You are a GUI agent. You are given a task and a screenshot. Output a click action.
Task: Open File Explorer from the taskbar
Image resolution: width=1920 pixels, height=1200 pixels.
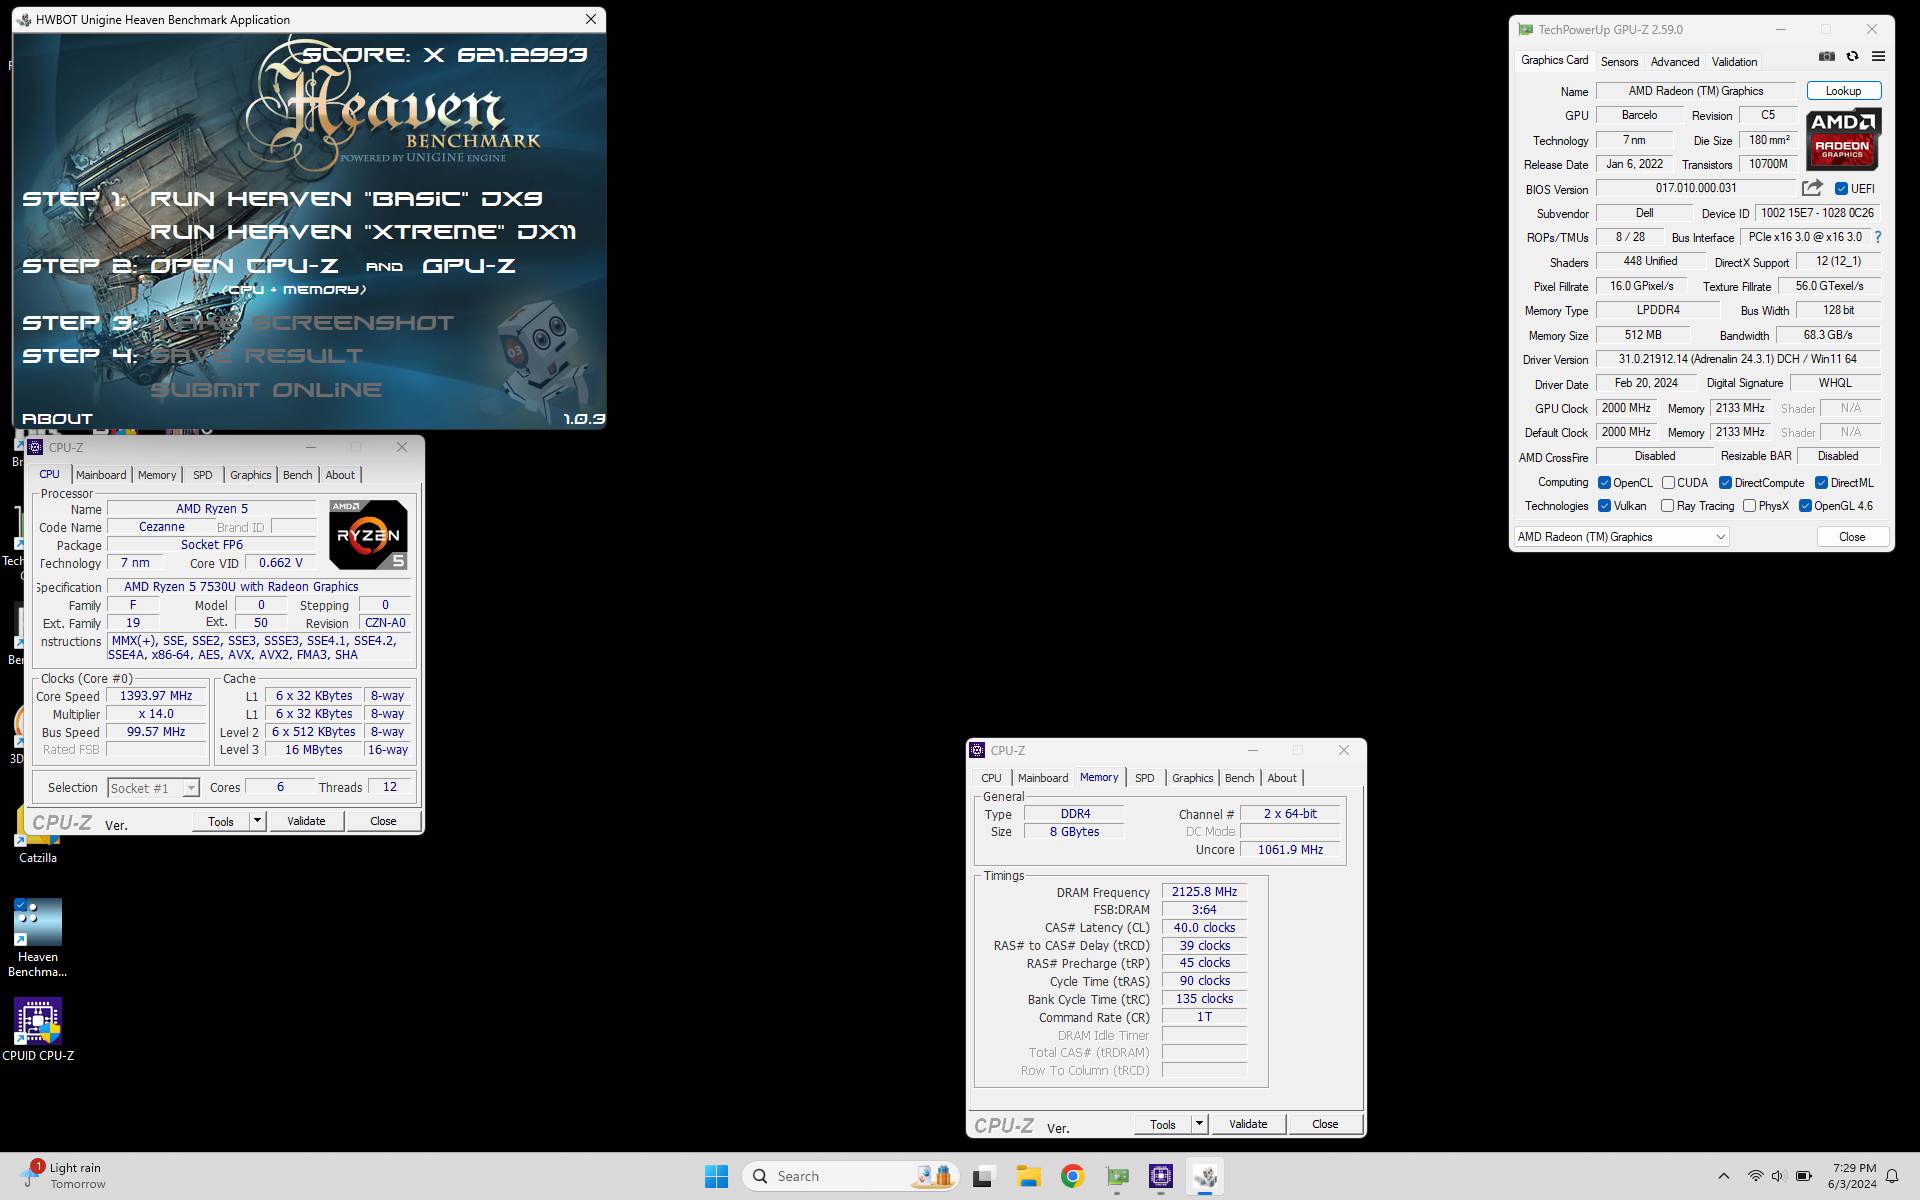pos(1028,1176)
